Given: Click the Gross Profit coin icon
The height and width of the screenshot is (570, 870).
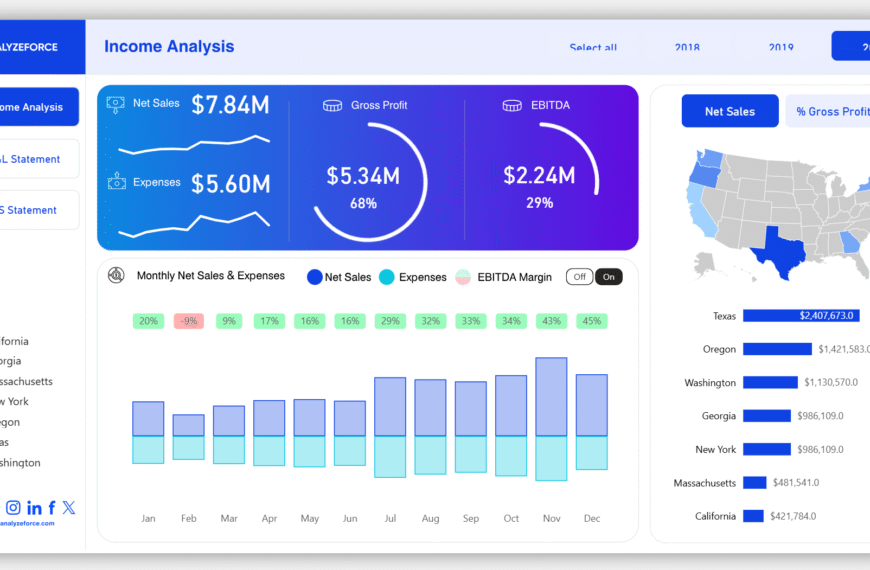Looking at the screenshot, I should 332,105.
